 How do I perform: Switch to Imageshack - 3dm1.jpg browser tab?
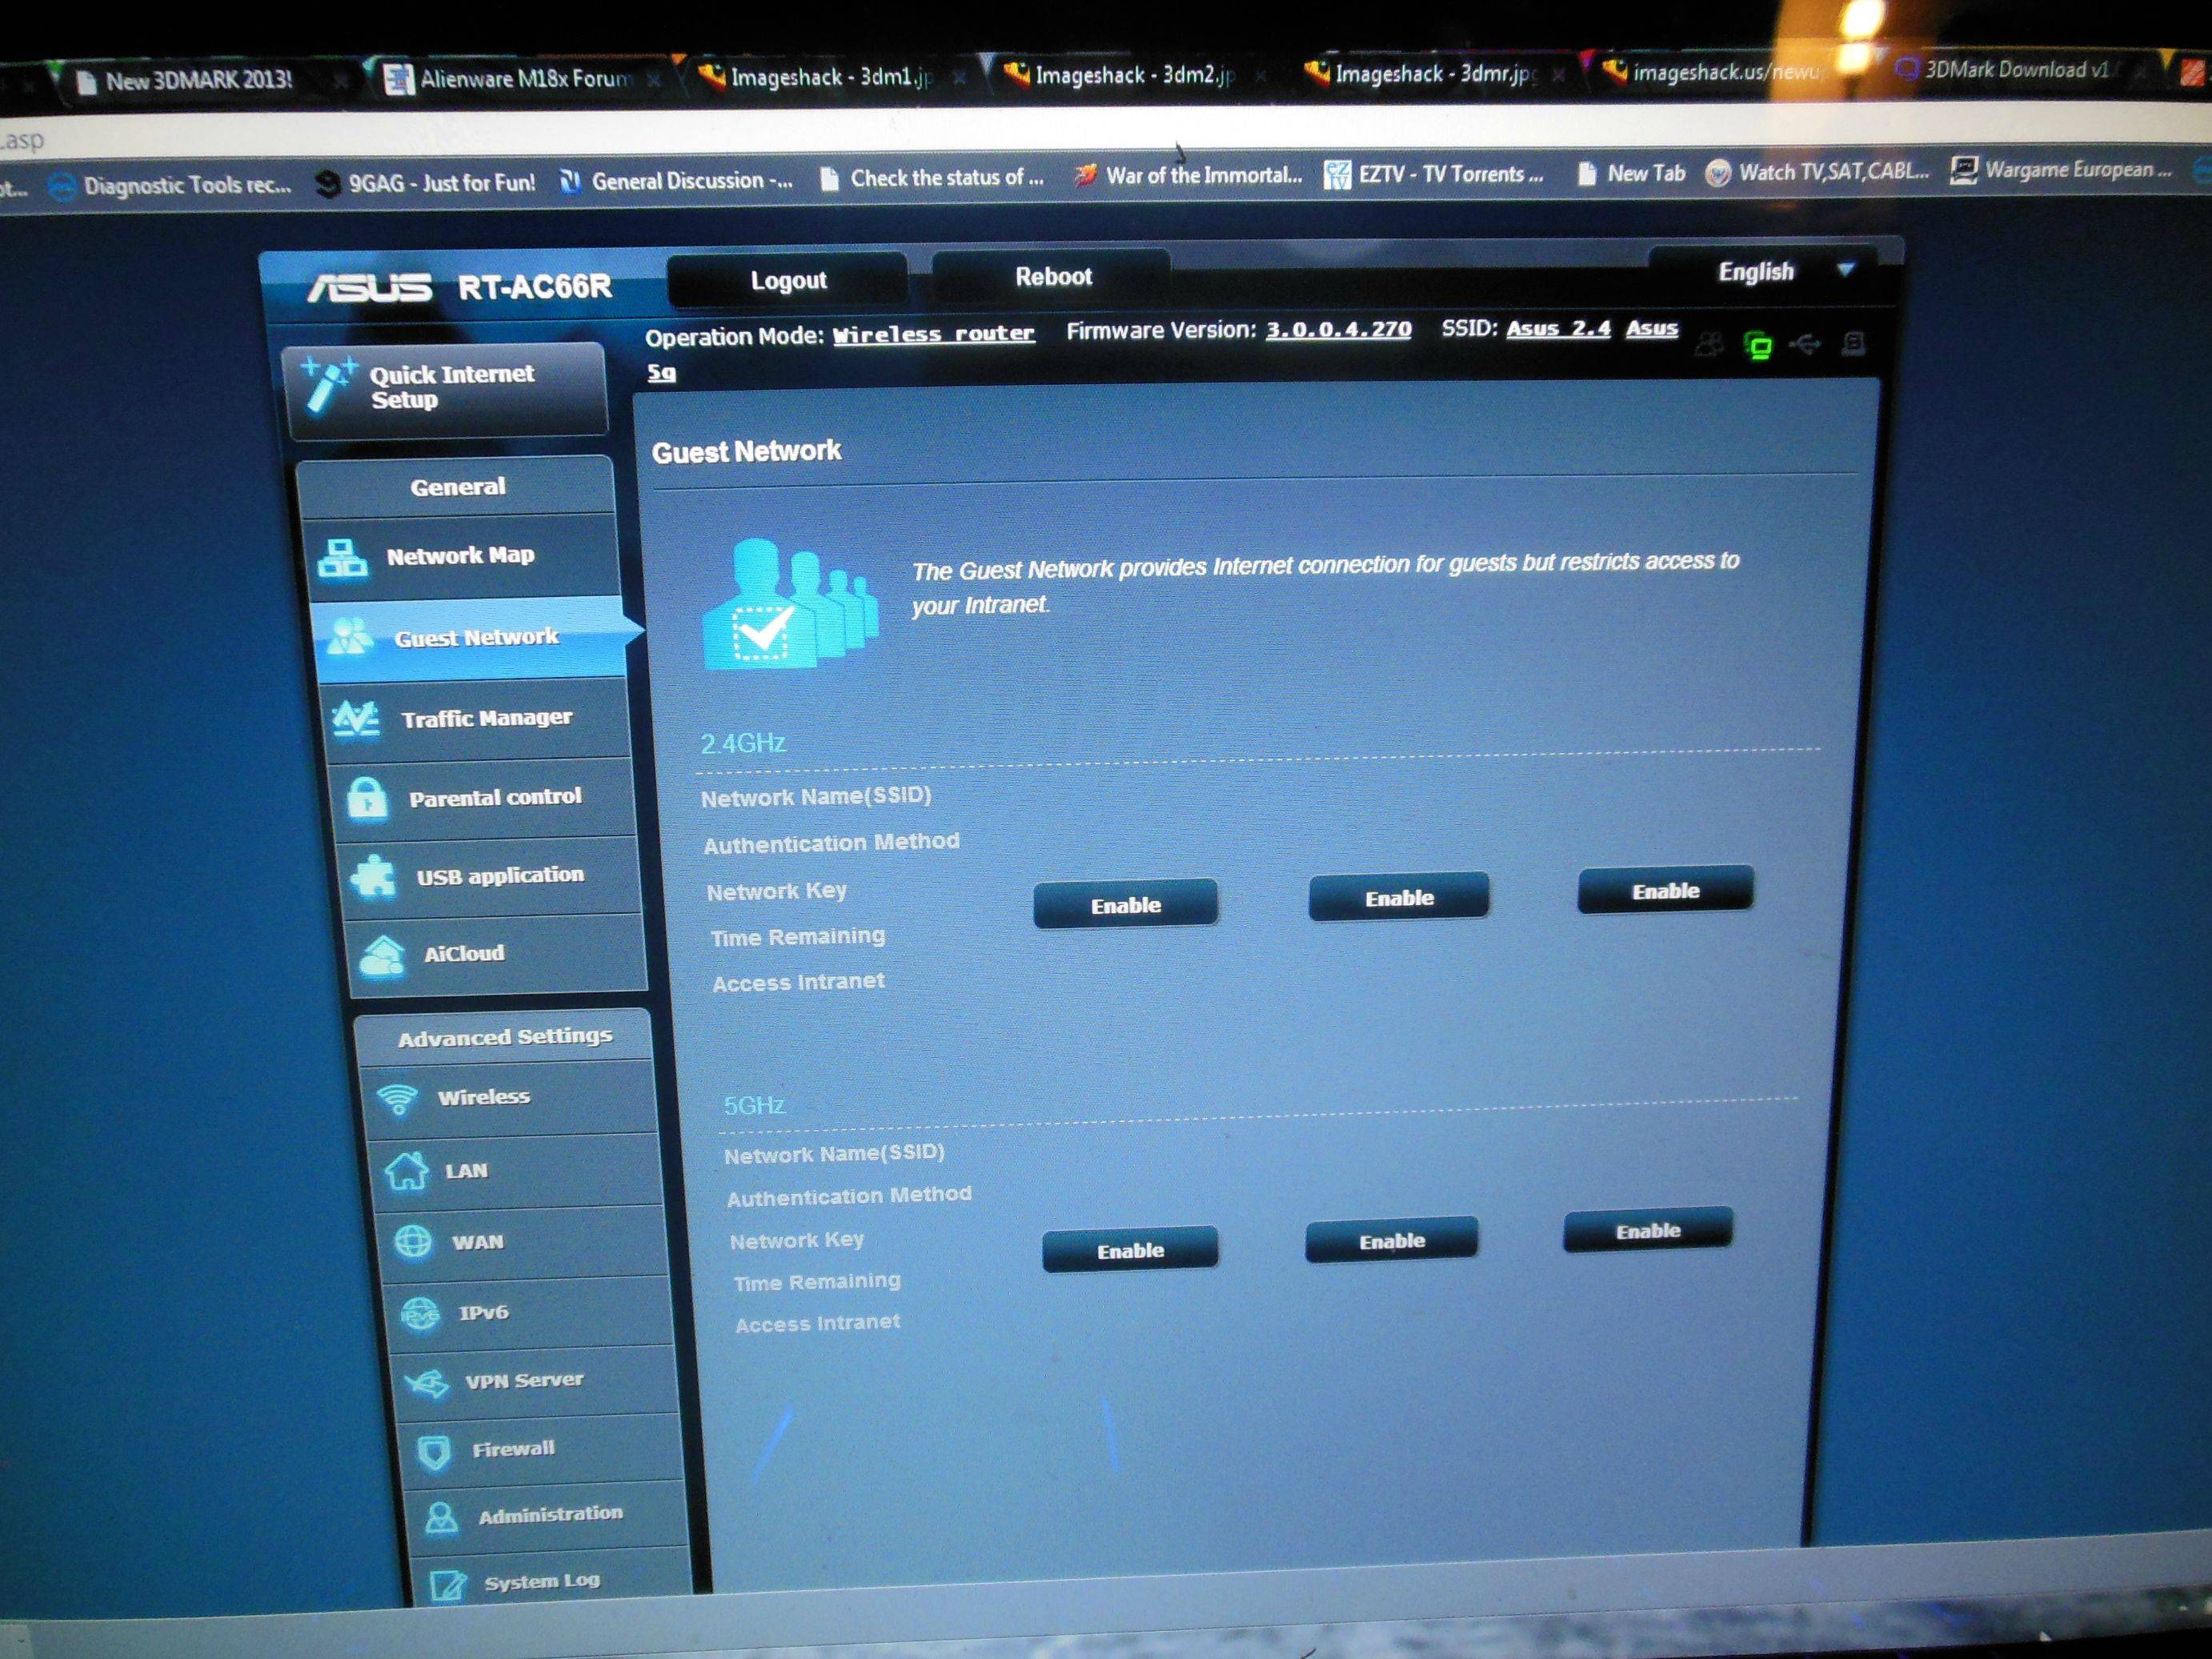tap(830, 77)
